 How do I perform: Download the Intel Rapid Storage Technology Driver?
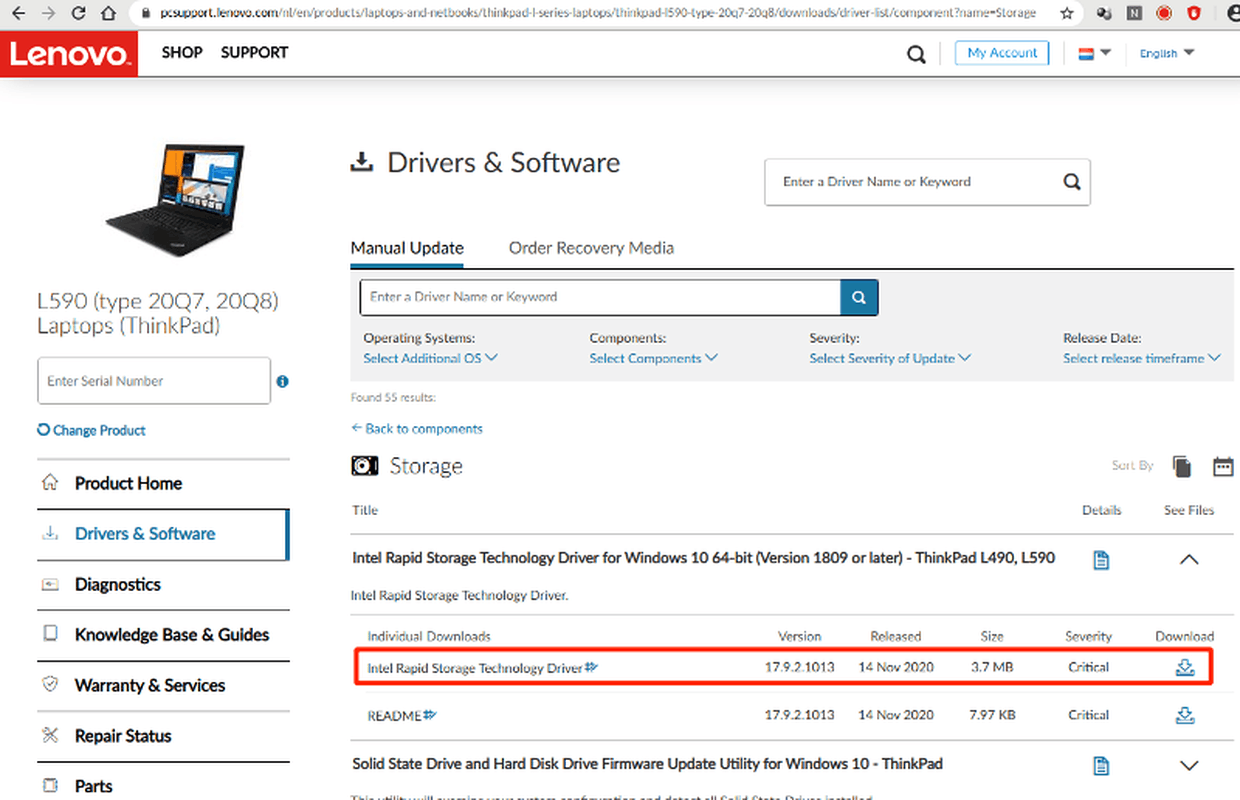tap(1185, 667)
